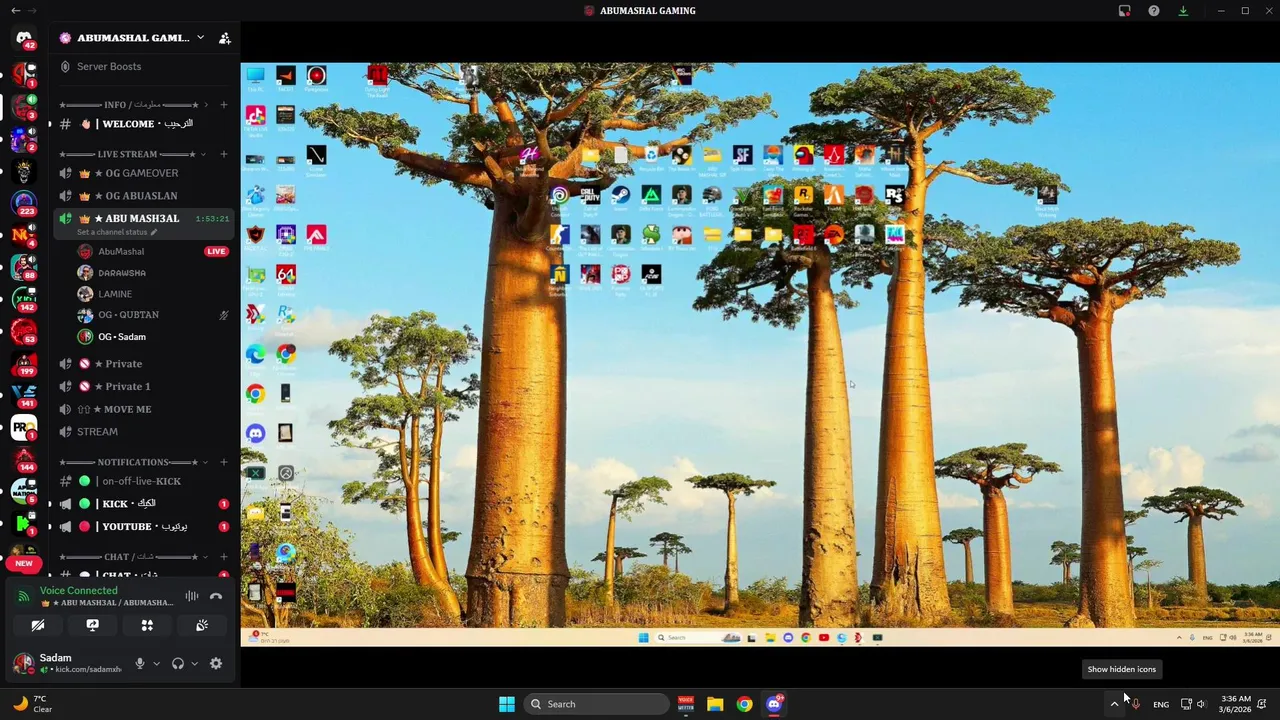The height and width of the screenshot is (720, 1280).
Task: Add a channel to NOTIFICATIONS category
Action: [x=224, y=462]
